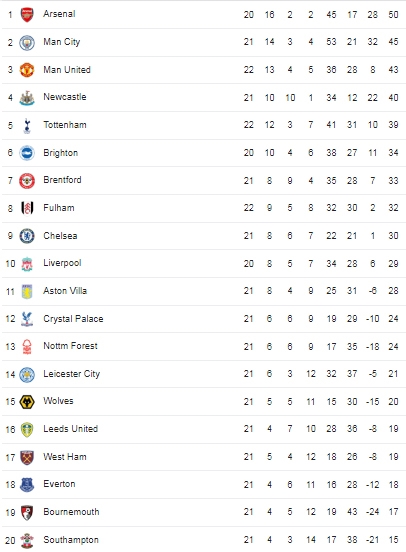Open the Fulham crest icon
Screen dimensions: 406x552
[27, 208]
